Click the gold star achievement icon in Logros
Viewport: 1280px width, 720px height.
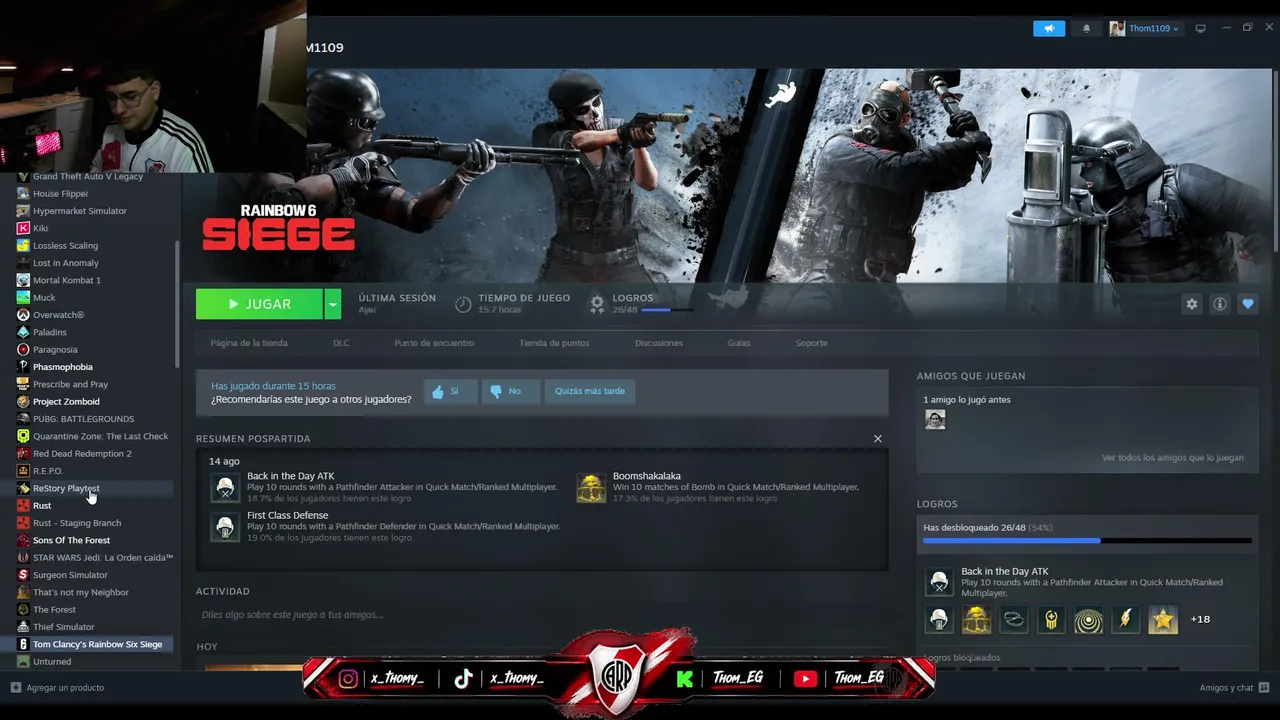click(x=1163, y=619)
